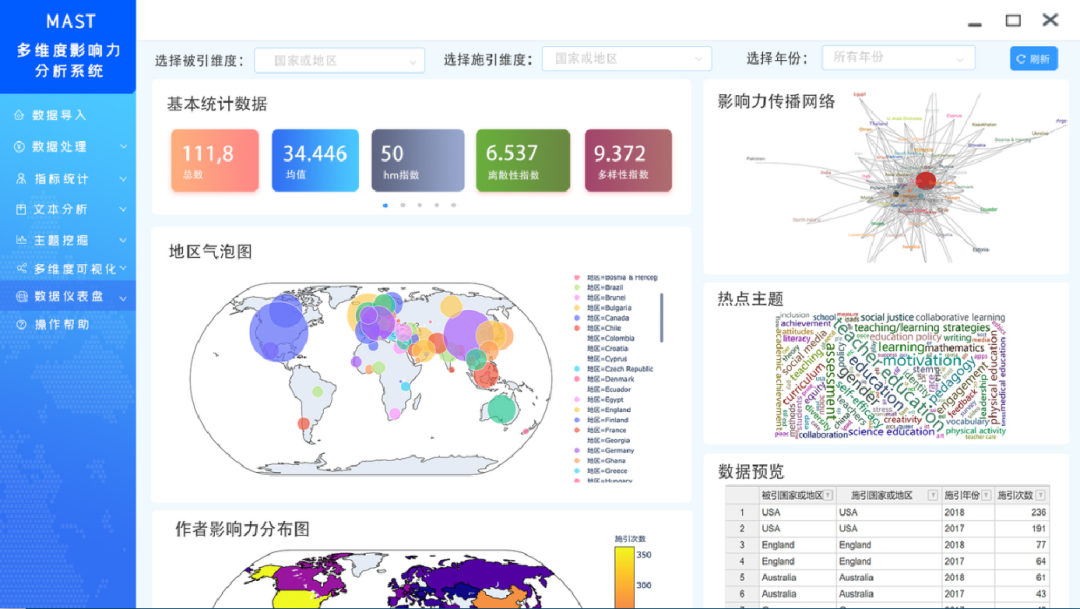Open the 选择被引维度 dimension dropdown
The width and height of the screenshot is (1080, 609).
(339, 60)
